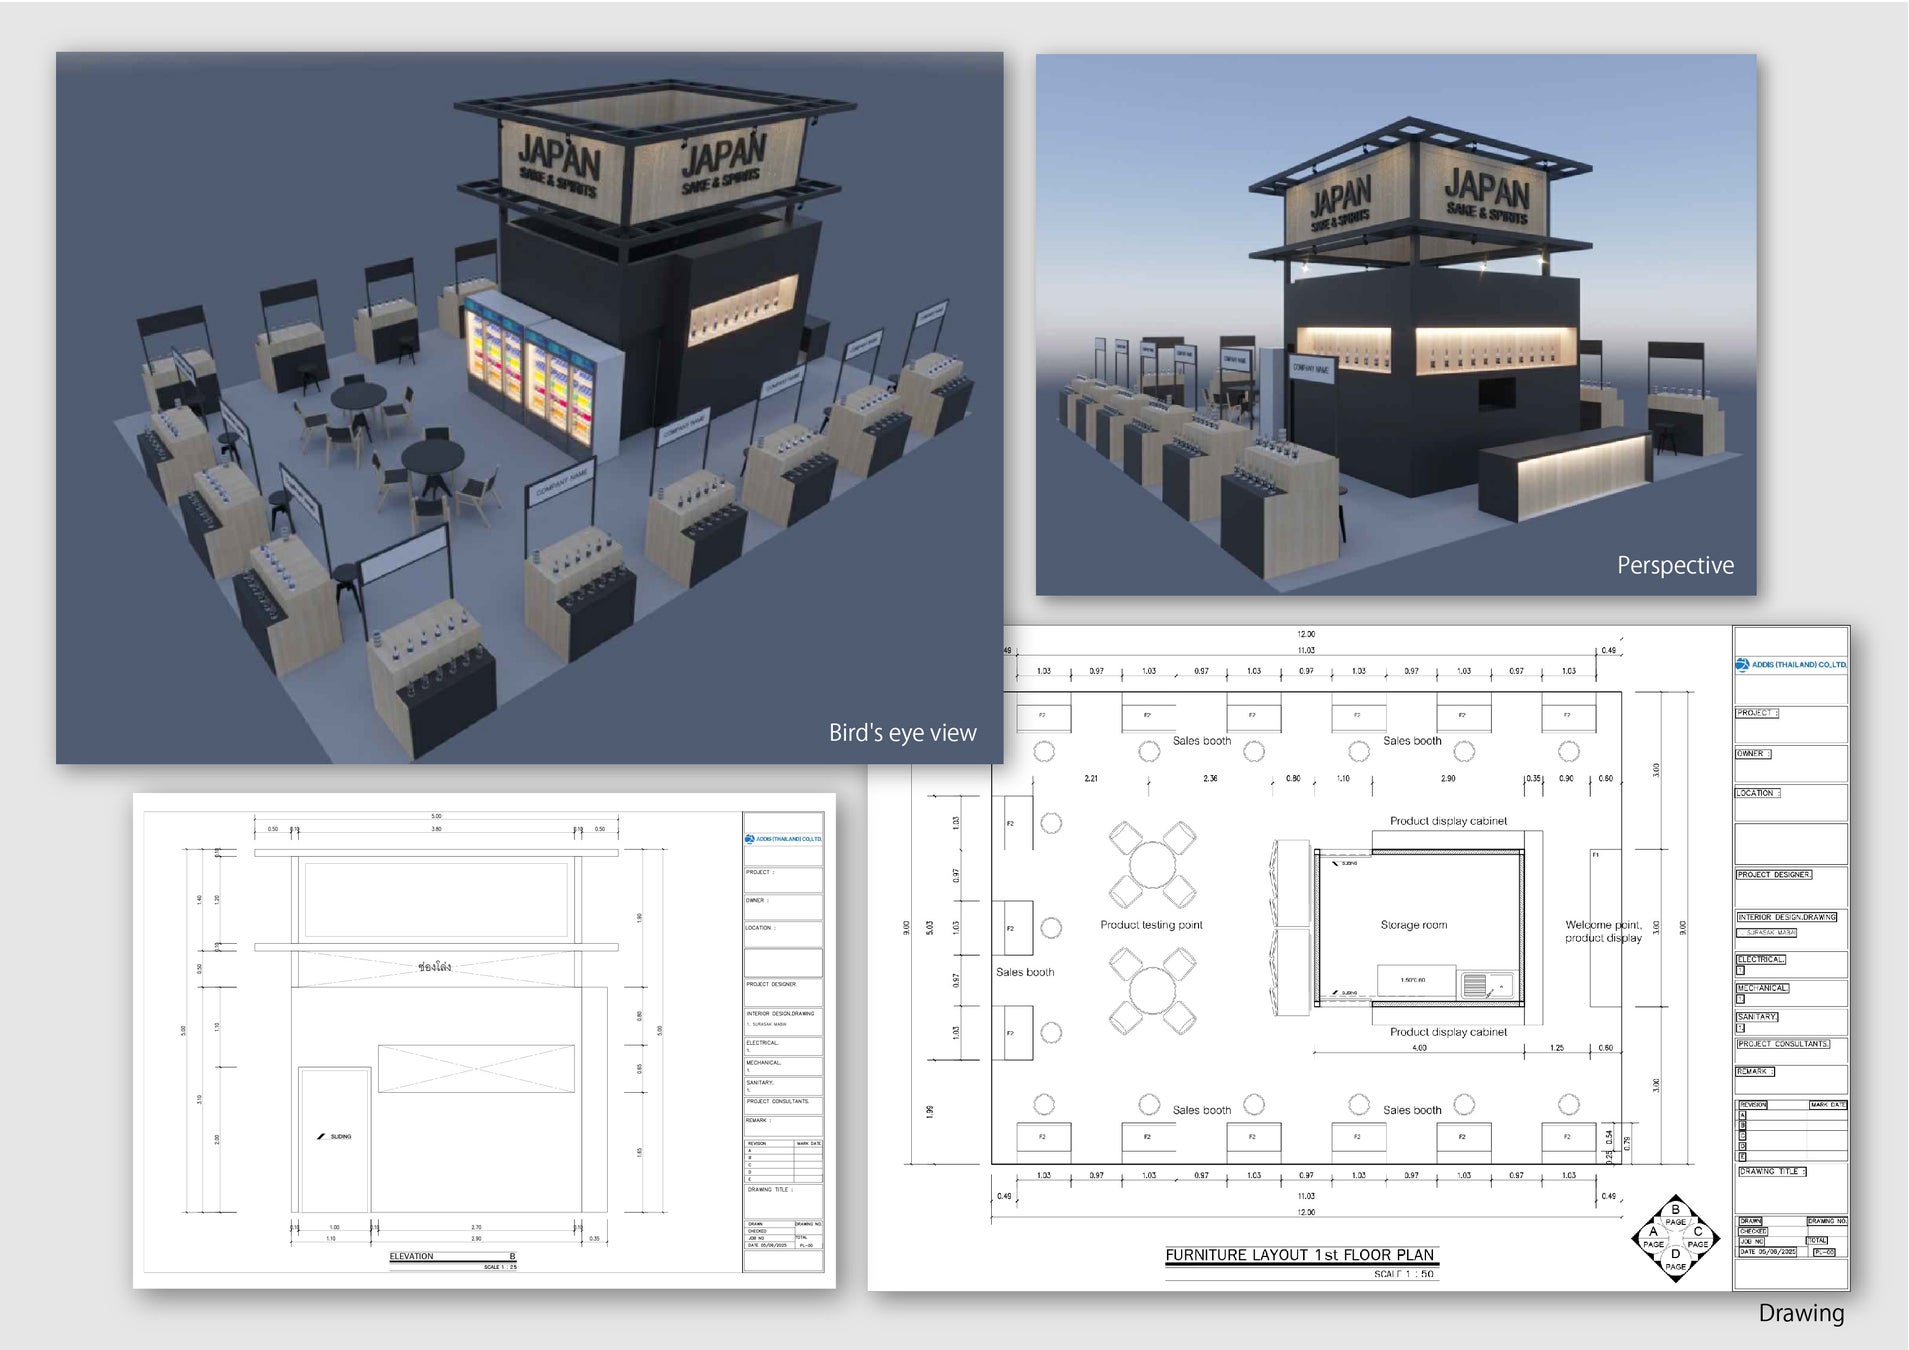Click the 'SCALE 1 : 50' text

tap(1403, 1274)
